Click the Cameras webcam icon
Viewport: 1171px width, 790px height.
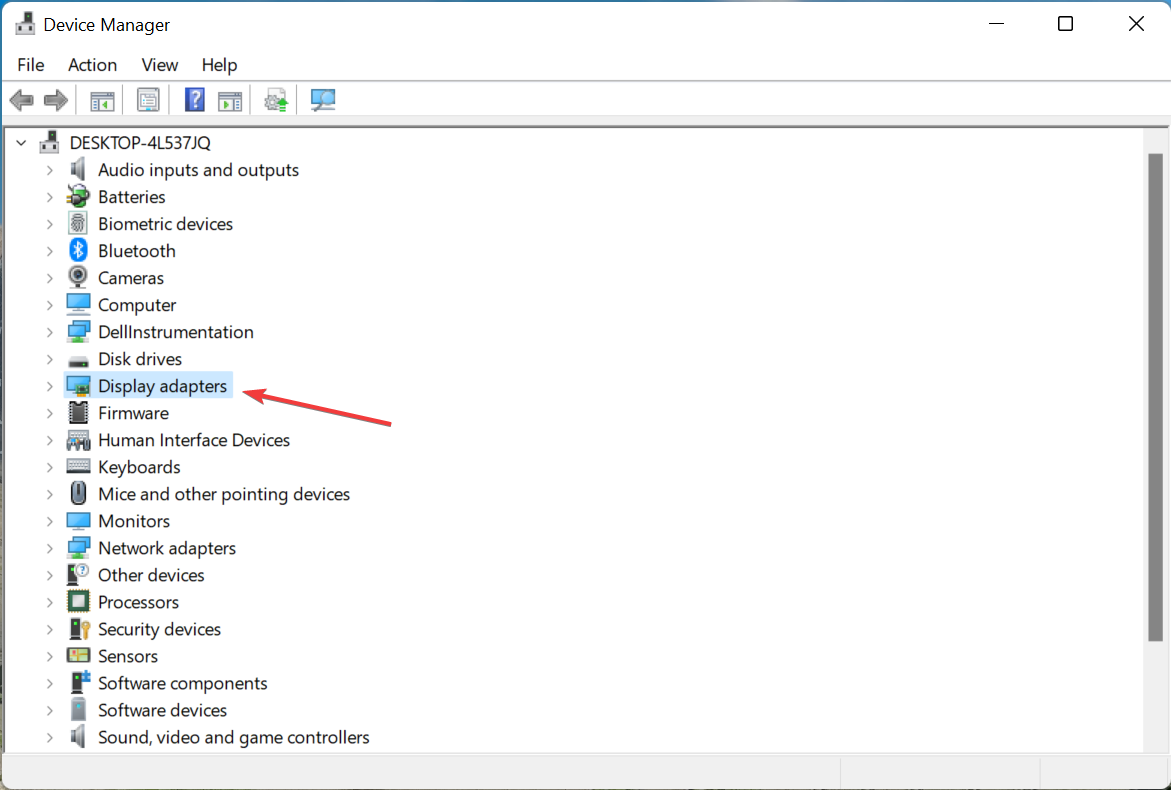pos(78,277)
